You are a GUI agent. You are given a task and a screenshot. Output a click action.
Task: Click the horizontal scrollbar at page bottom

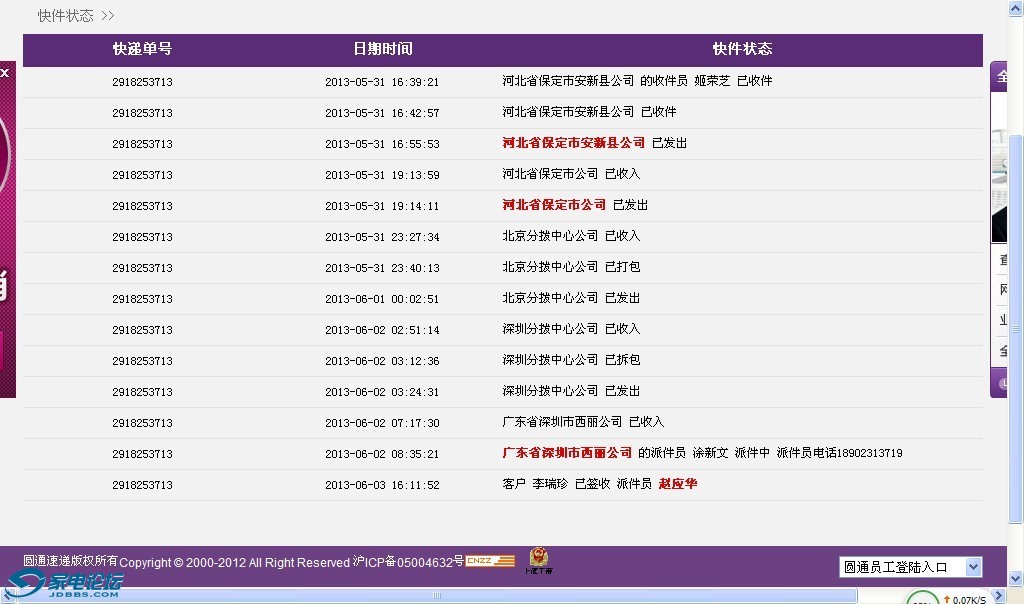[x=437, y=596]
